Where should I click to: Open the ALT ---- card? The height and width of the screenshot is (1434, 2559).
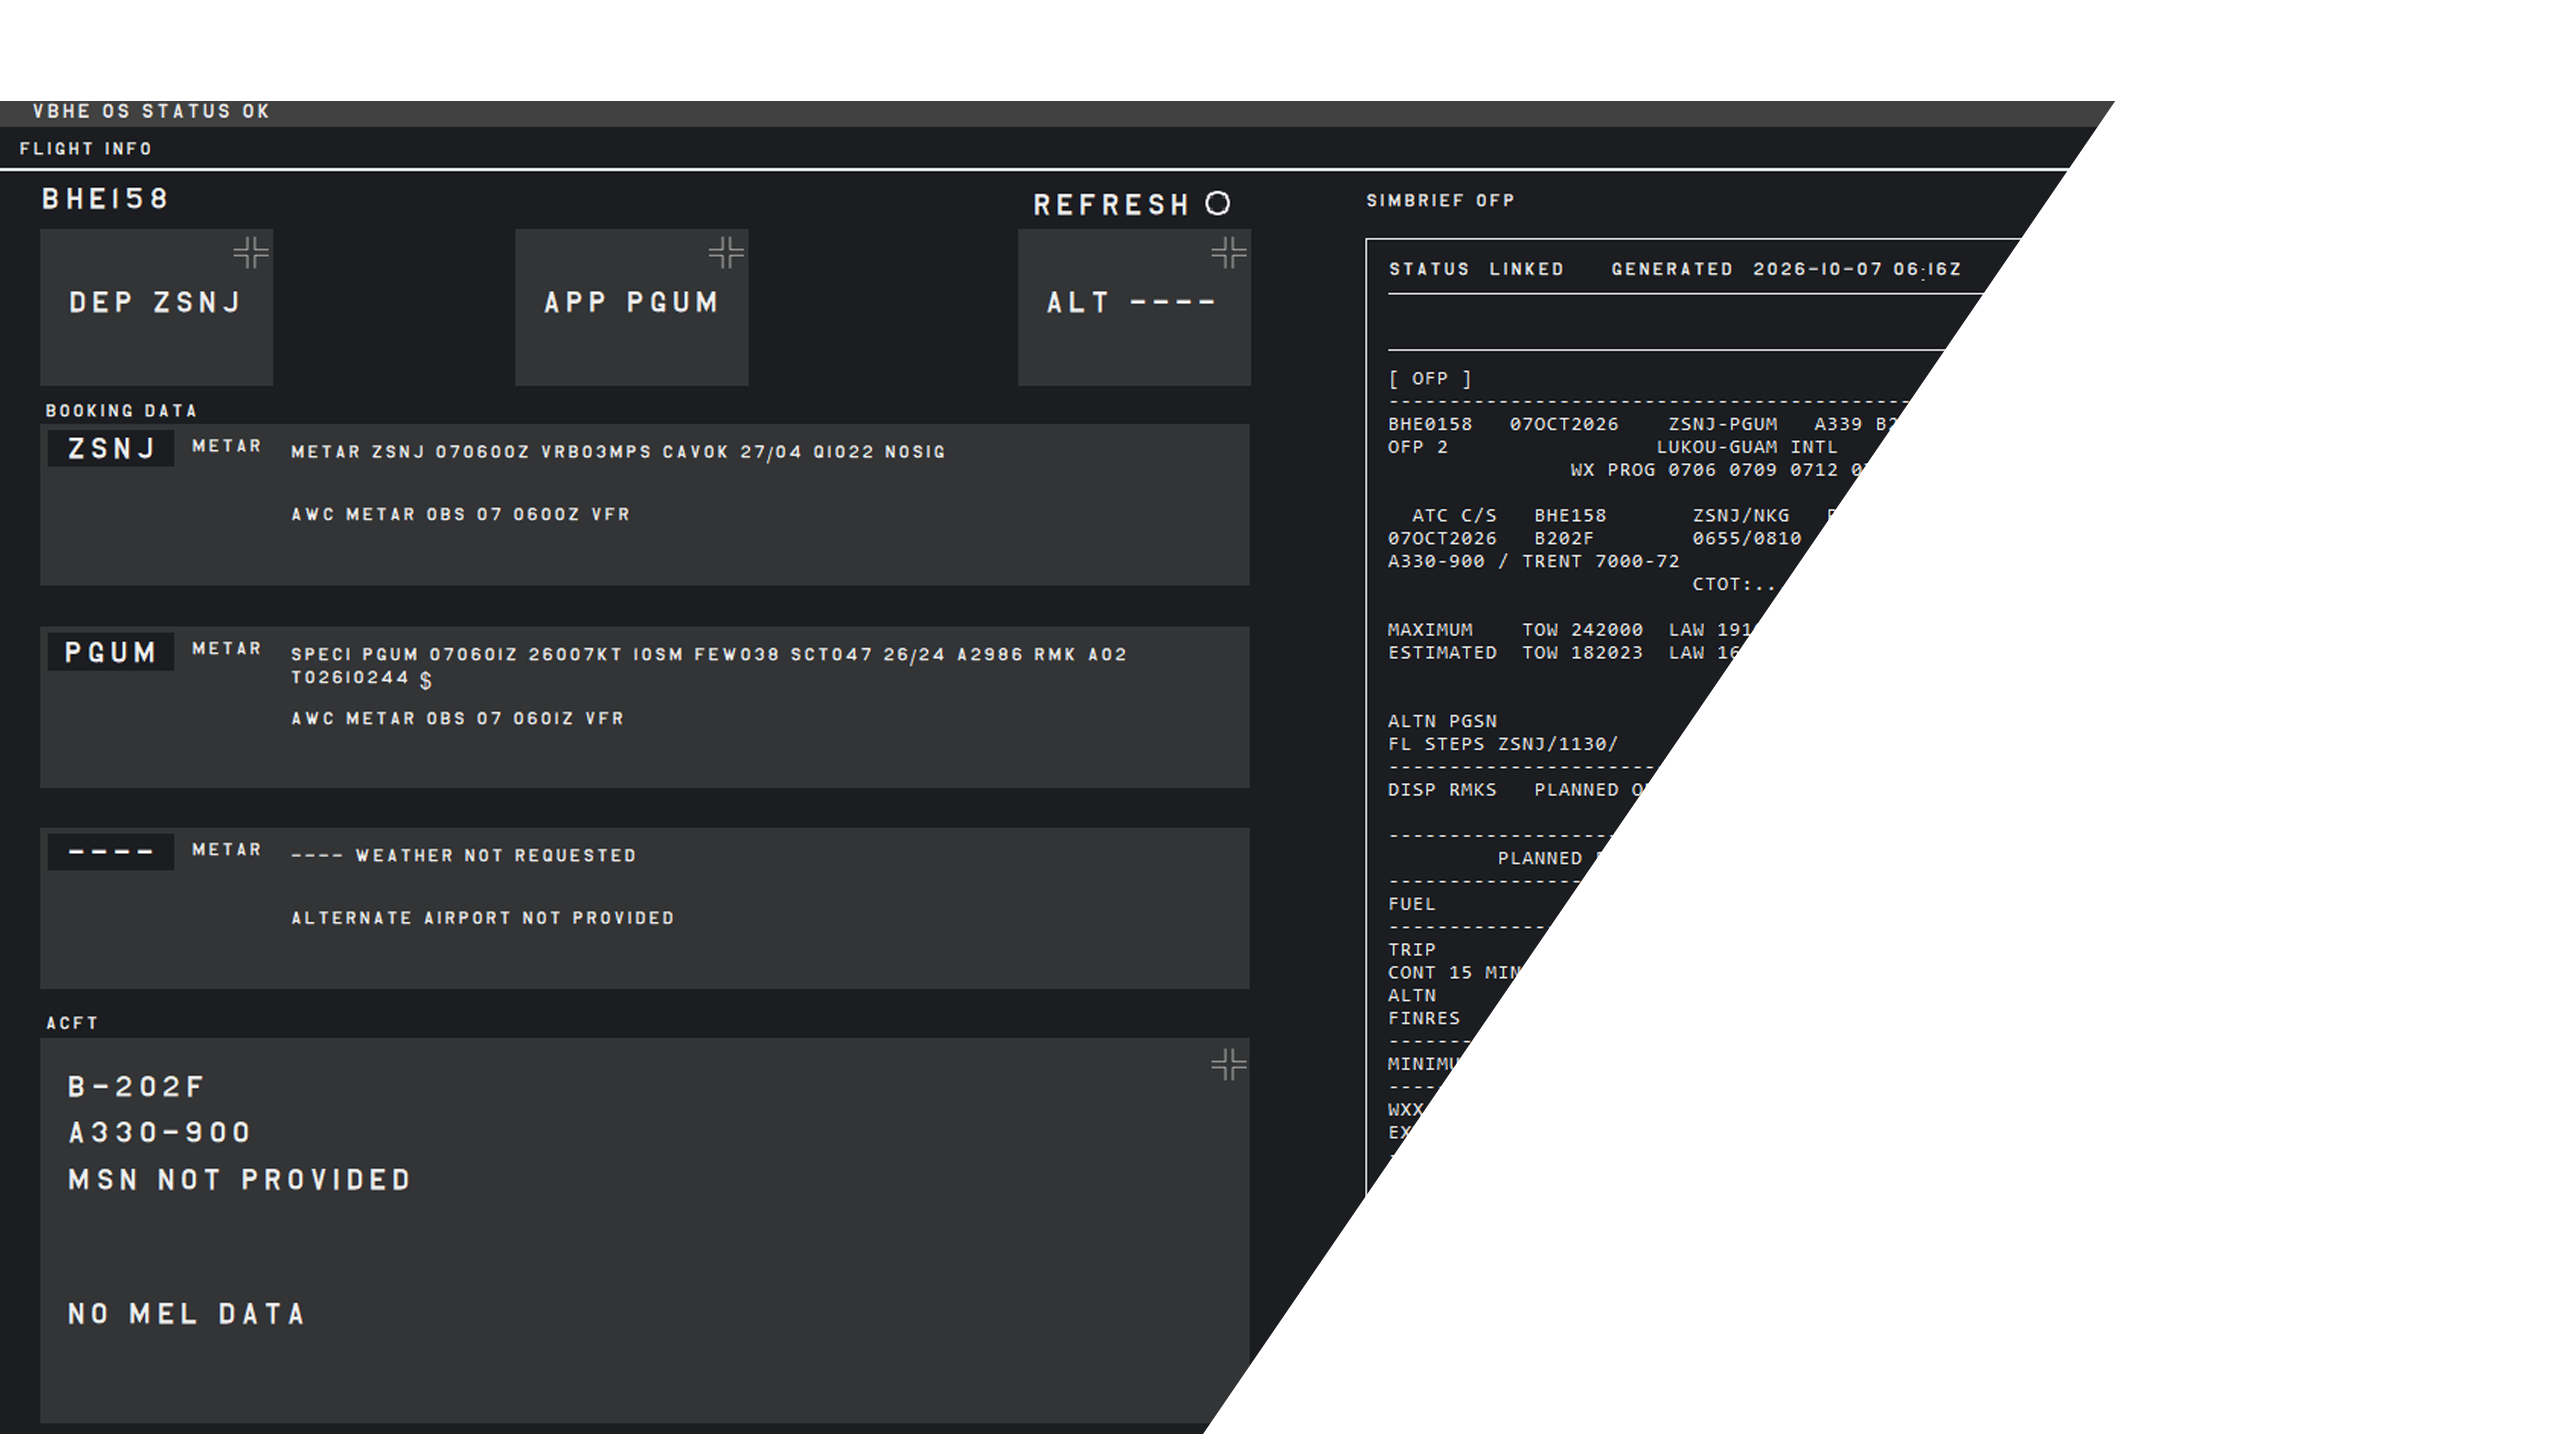pyautogui.click(x=1134, y=307)
